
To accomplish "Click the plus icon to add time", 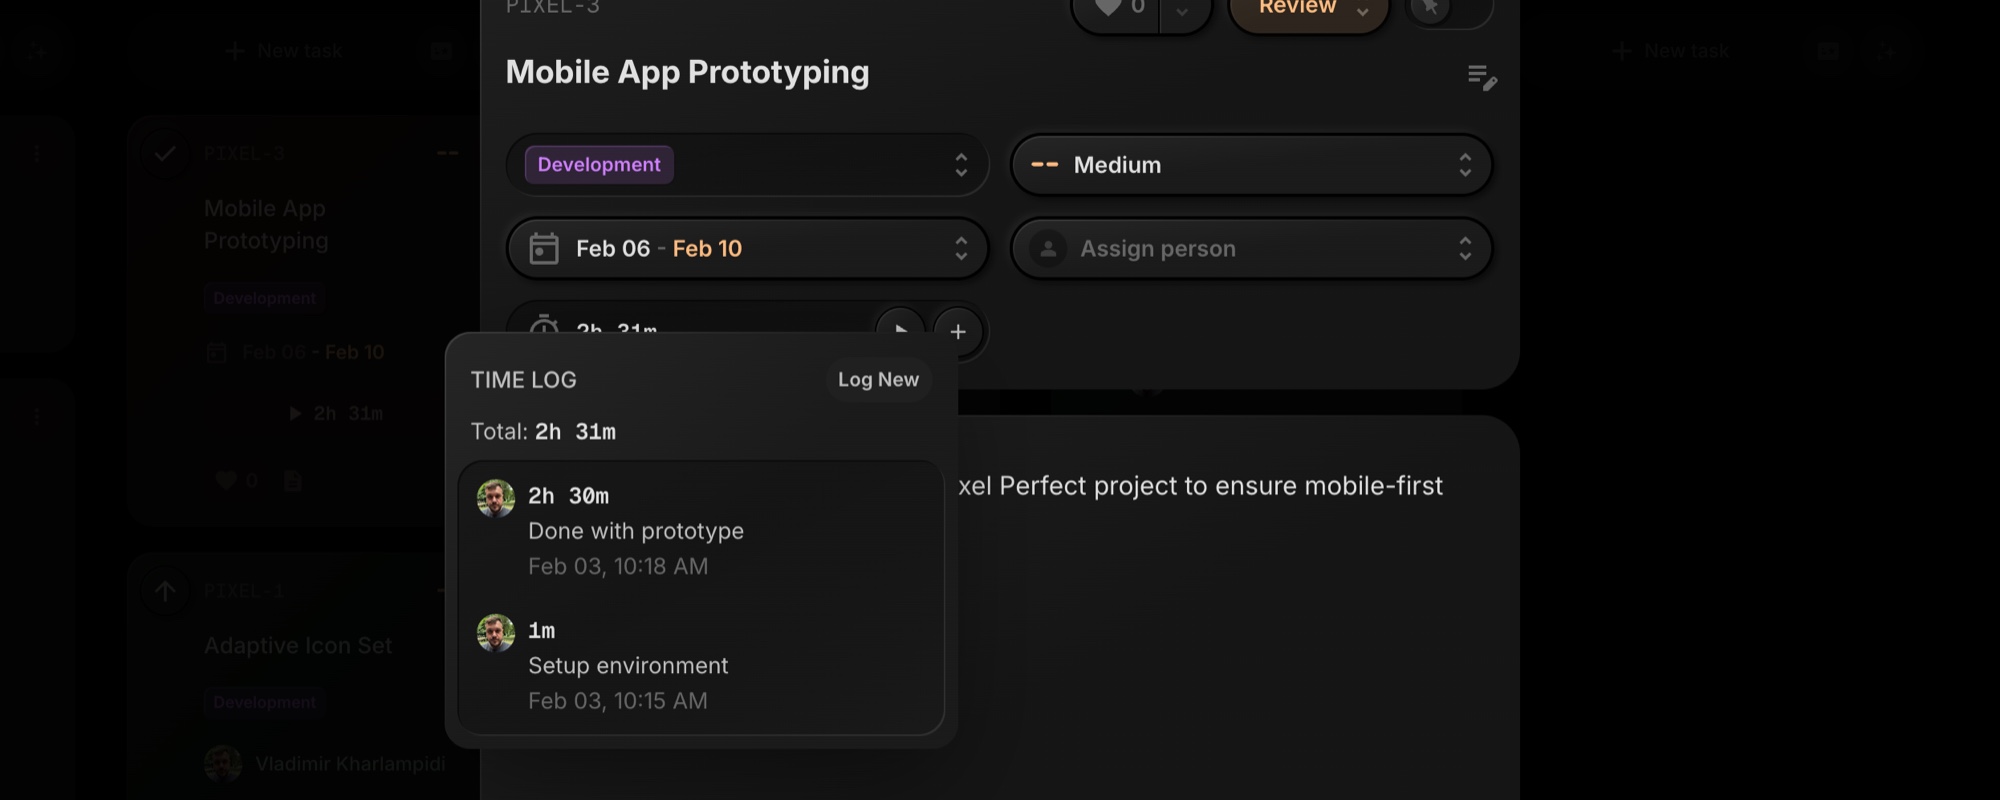I will point(958,331).
